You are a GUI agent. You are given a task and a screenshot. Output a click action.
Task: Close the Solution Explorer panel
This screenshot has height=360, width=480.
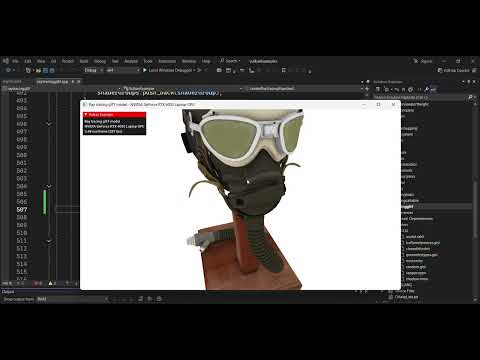(474, 82)
